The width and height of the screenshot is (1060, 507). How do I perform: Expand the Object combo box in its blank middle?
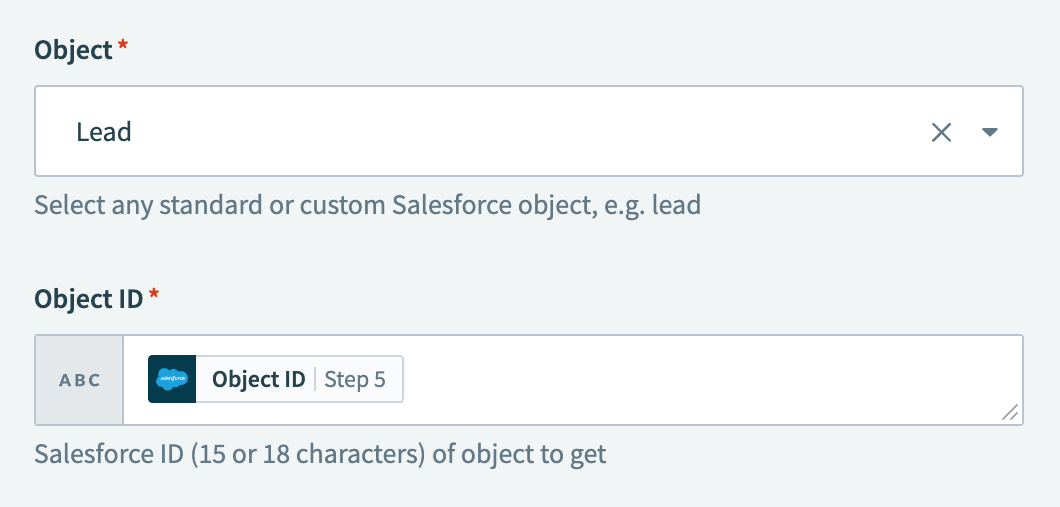pyautogui.click(x=527, y=131)
